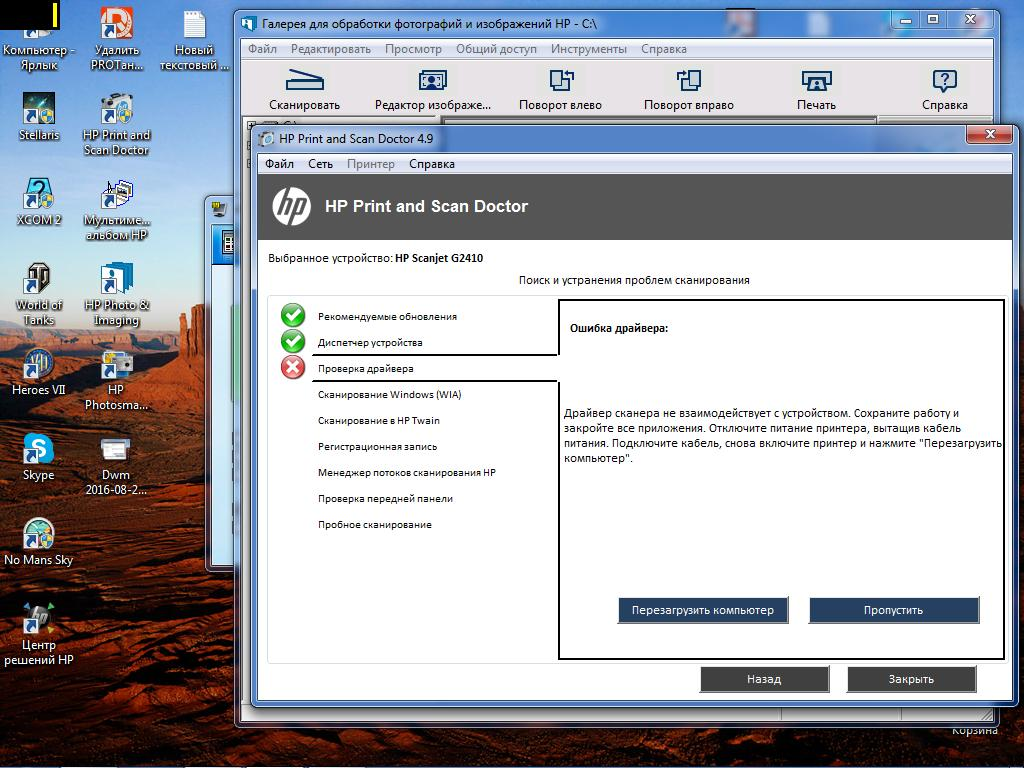Select the Heroes VII desktop shortcut
1024x768 pixels.
point(39,372)
